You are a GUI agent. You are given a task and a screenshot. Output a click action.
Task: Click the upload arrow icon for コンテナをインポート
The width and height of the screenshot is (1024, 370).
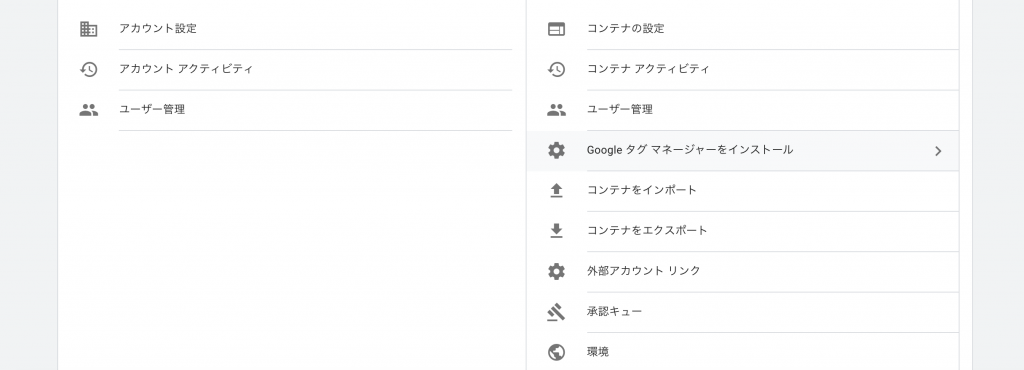click(x=556, y=191)
